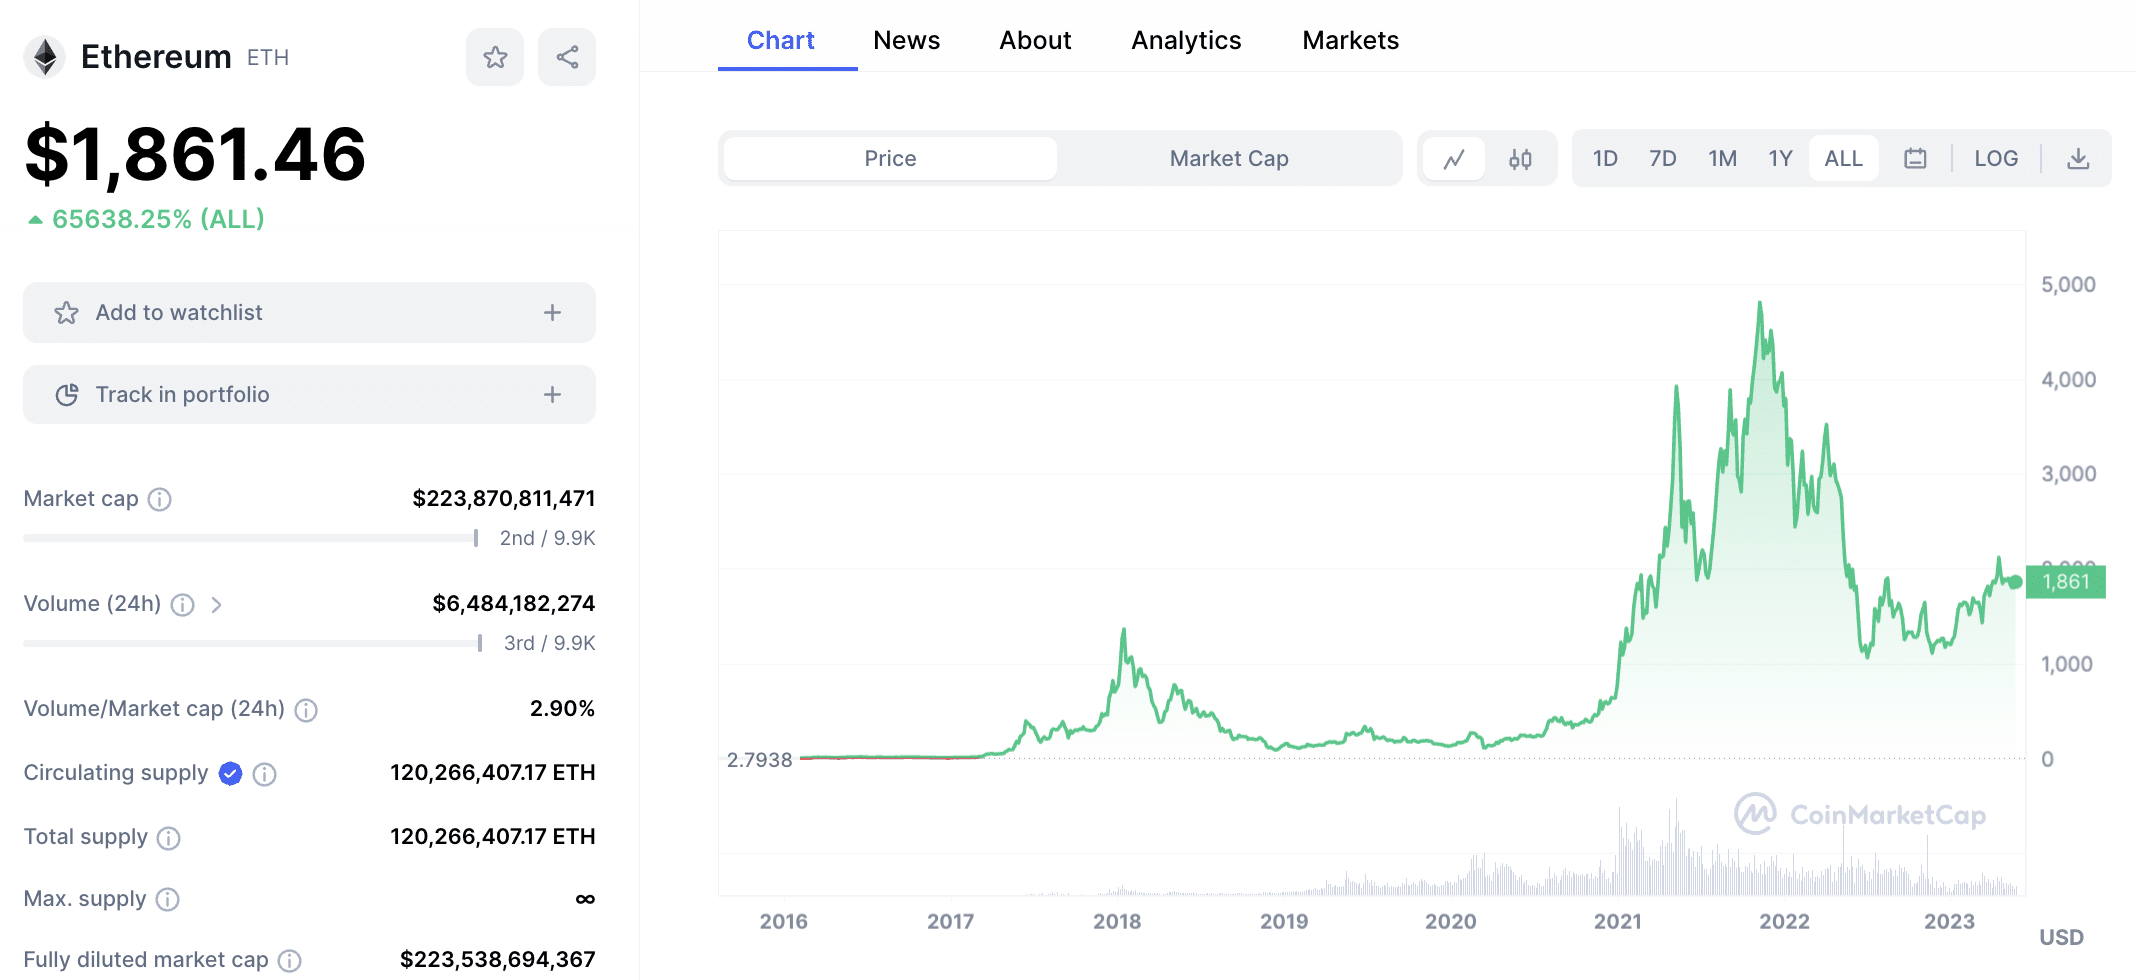The width and height of the screenshot is (2136, 980).
Task: Set chart range to 1Y
Action: (x=1780, y=158)
